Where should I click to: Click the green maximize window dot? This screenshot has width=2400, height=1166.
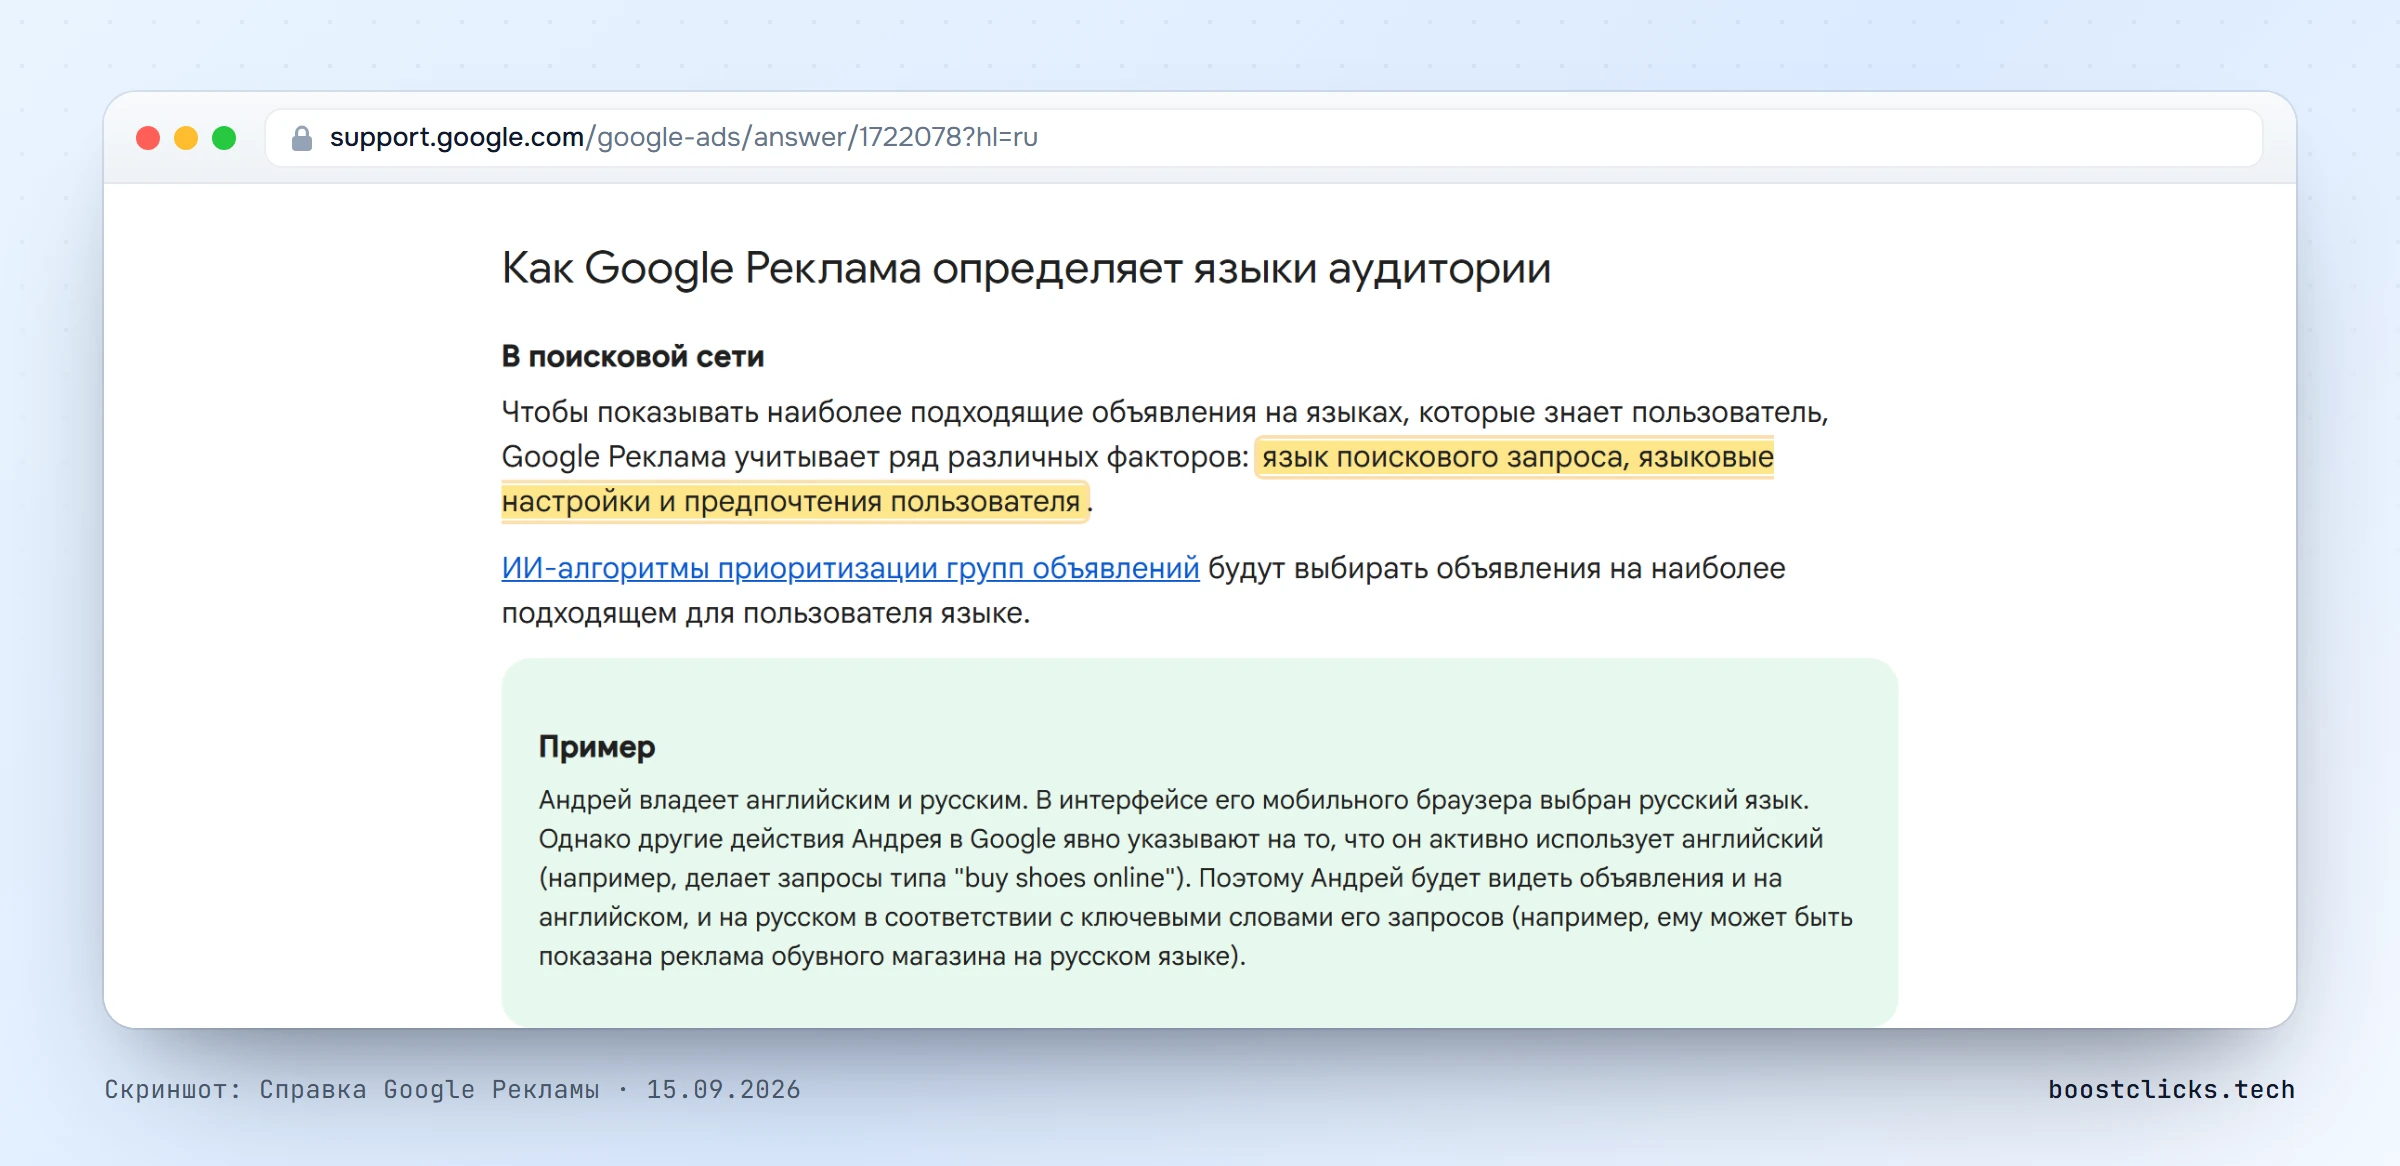pyautogui.click(x=224, y=138)
